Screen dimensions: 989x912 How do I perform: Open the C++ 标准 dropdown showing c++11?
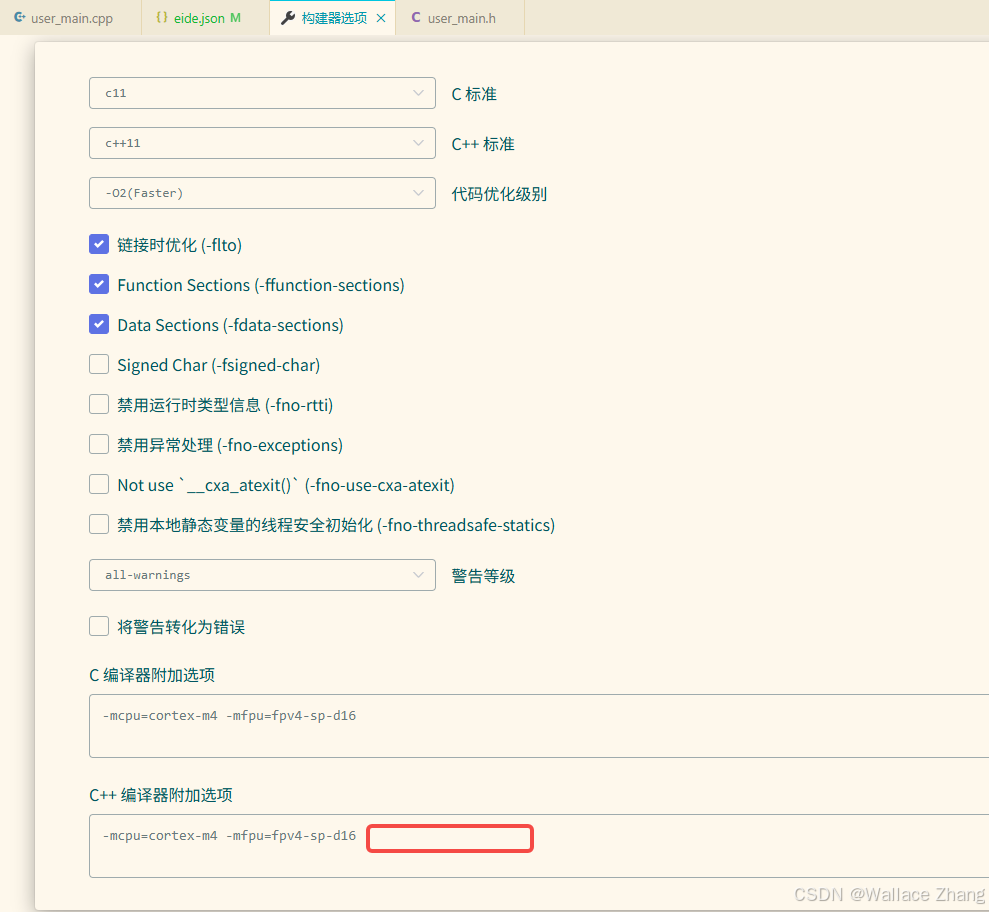(262, 143)
